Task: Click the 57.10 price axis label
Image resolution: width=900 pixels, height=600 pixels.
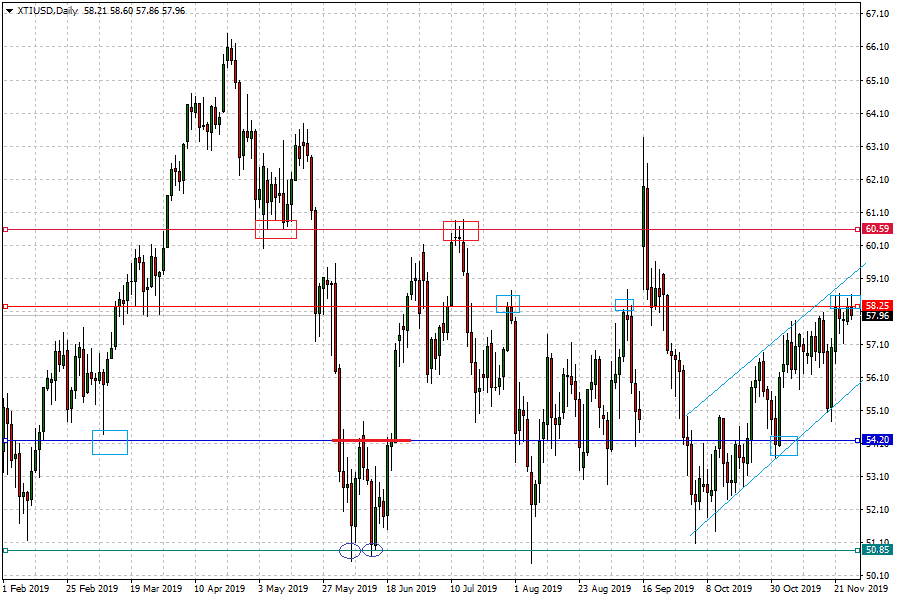Action: [877, 345]
